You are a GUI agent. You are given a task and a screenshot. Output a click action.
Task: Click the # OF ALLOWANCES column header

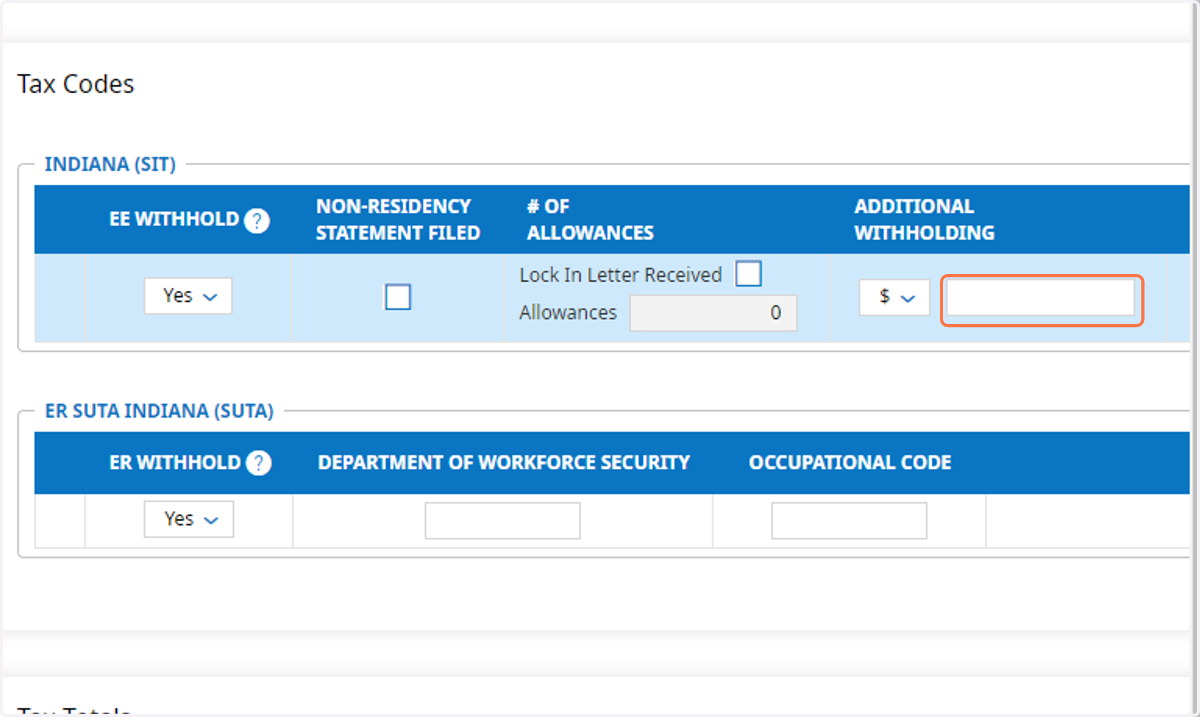coord(590,220)
